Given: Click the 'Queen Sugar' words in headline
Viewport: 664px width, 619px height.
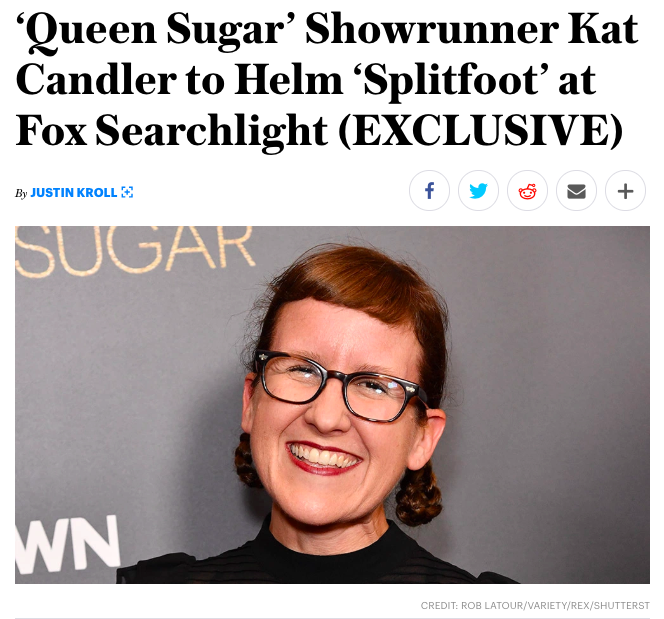Looking at the screenshot, I should pos(156,31).
